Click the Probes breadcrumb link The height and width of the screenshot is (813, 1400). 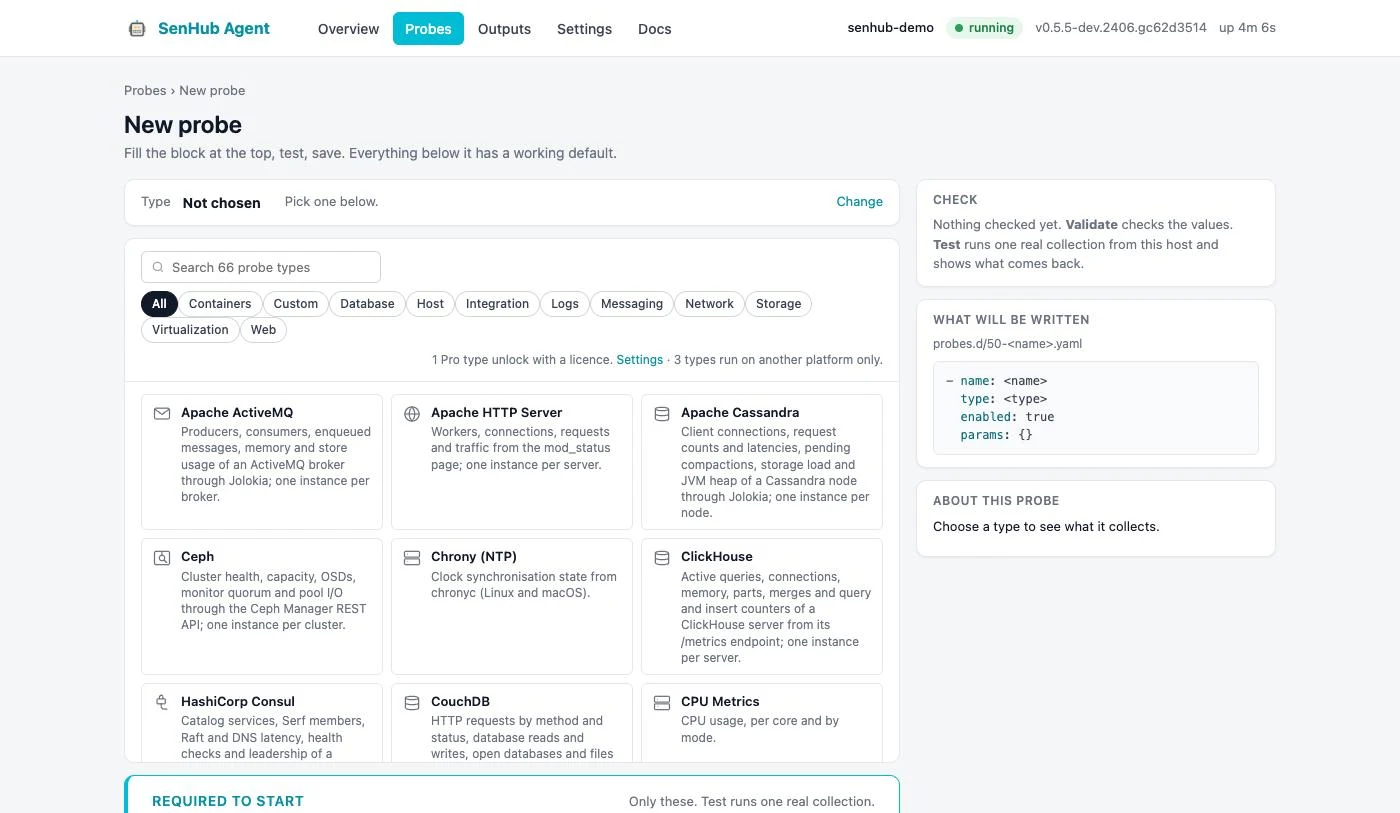point(145,90)
